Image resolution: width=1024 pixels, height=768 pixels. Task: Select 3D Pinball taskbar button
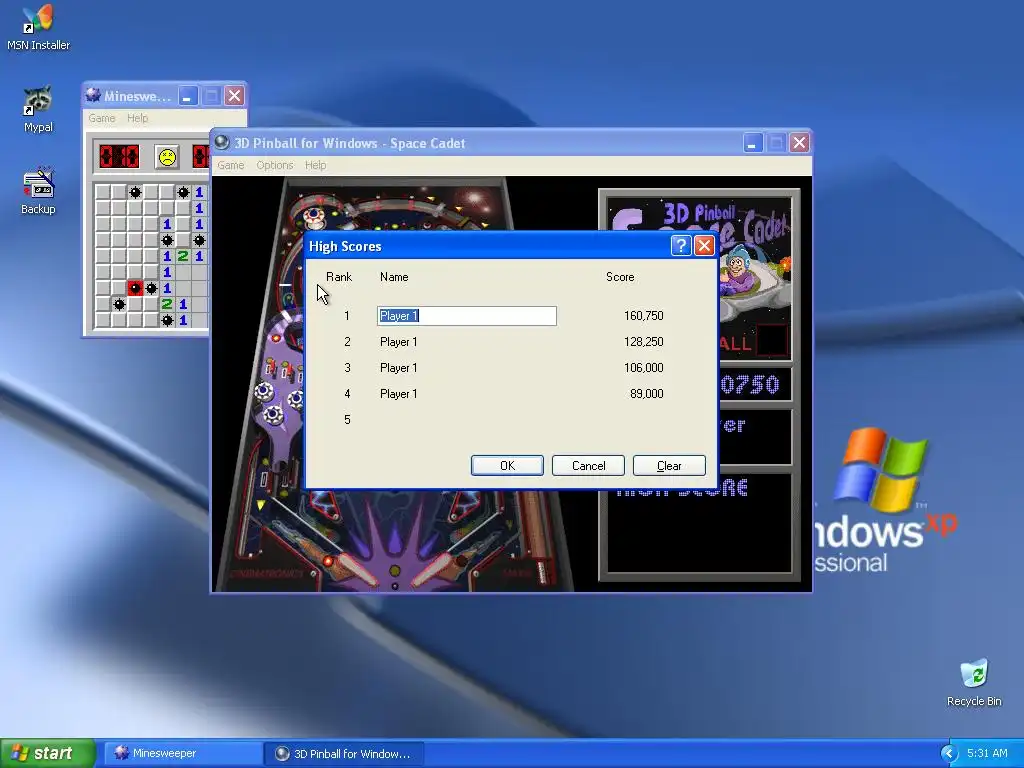click(x=344, y=754)
